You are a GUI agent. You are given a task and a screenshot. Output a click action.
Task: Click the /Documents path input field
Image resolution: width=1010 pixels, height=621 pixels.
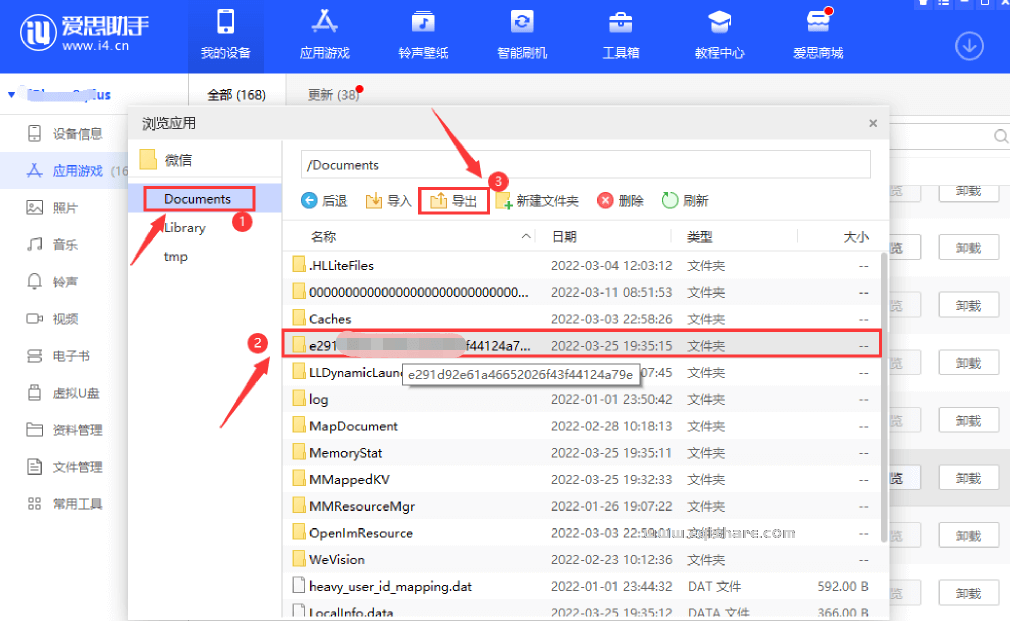click(x=585, y=165)
